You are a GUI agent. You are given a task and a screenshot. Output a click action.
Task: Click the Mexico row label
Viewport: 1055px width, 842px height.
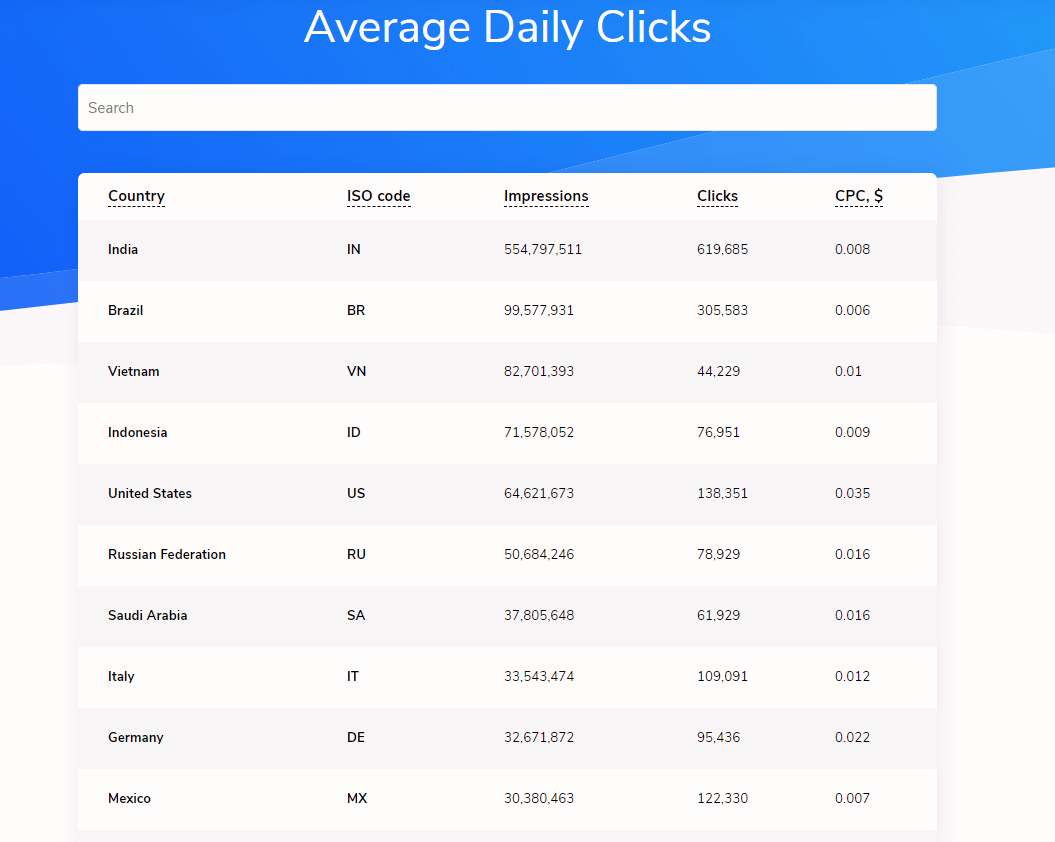129,799
